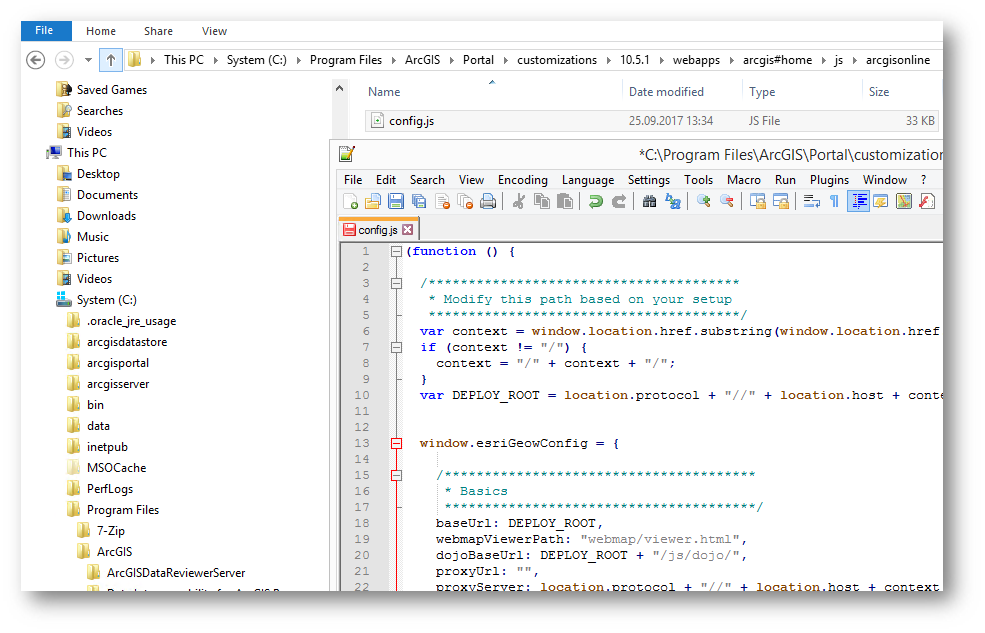Open the Search menu in Notepad++
The width and height of the screenshot is (985, 633).
pos(427,180)
